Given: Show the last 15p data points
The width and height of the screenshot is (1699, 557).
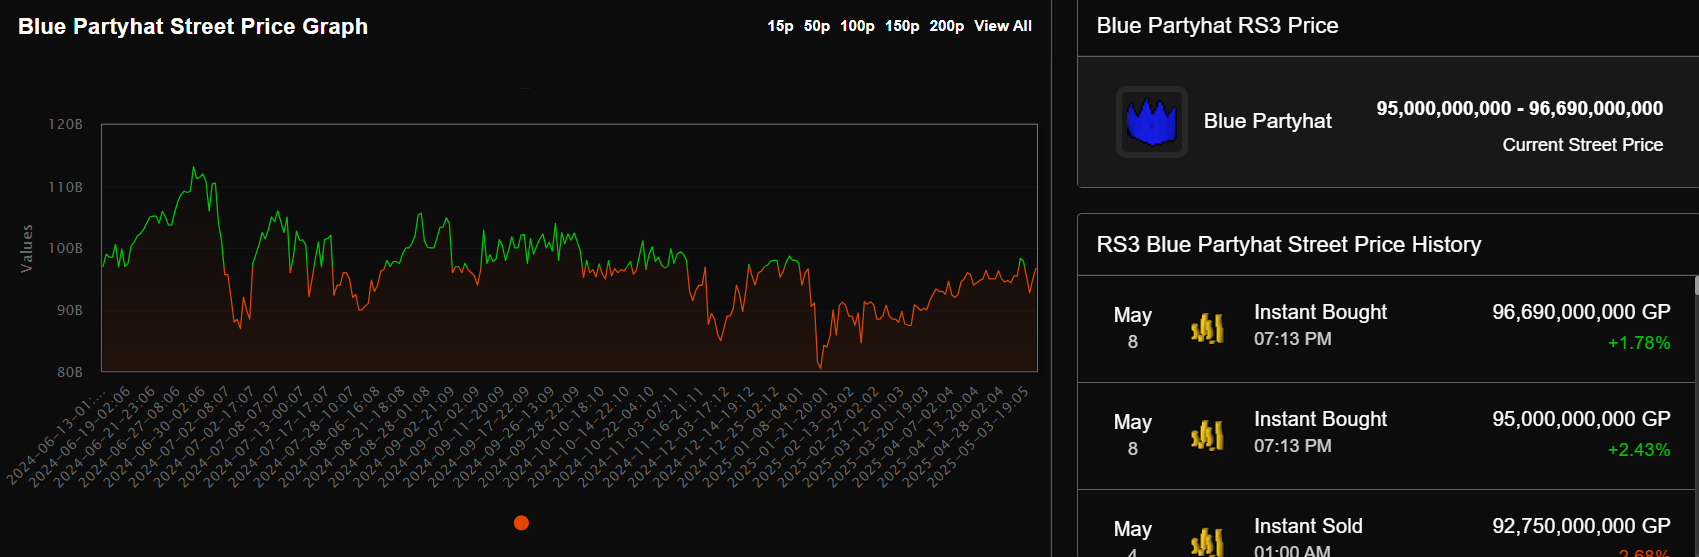Looking at the screenshot, I should [780, 26].
